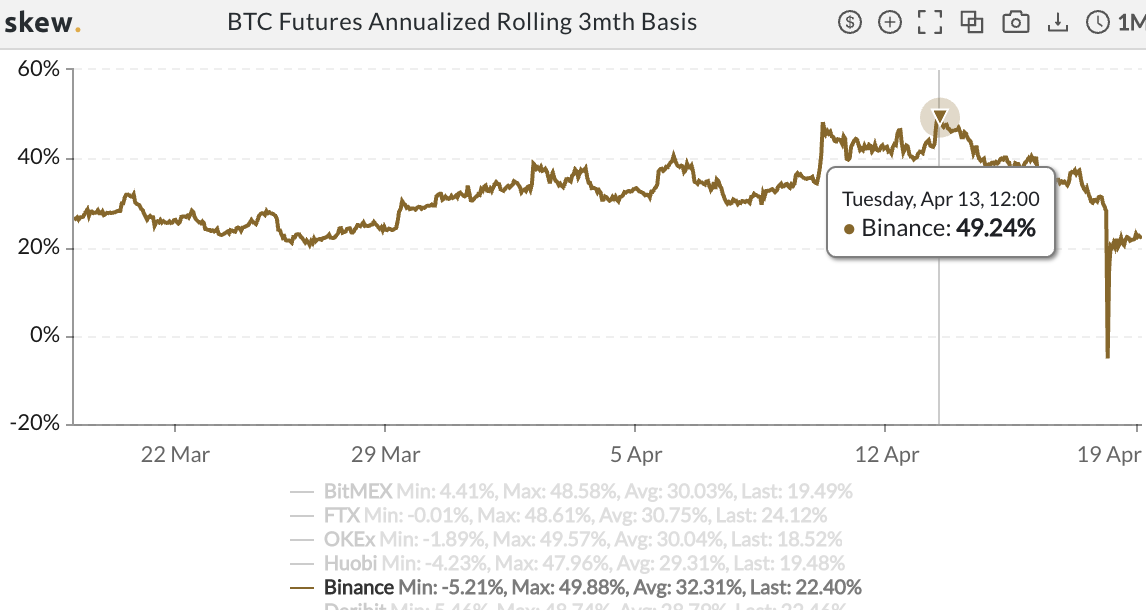Toggle Huobi series in legend
Image resolution: width=1146 pixels, height=610 pixels.
[567, 563]
